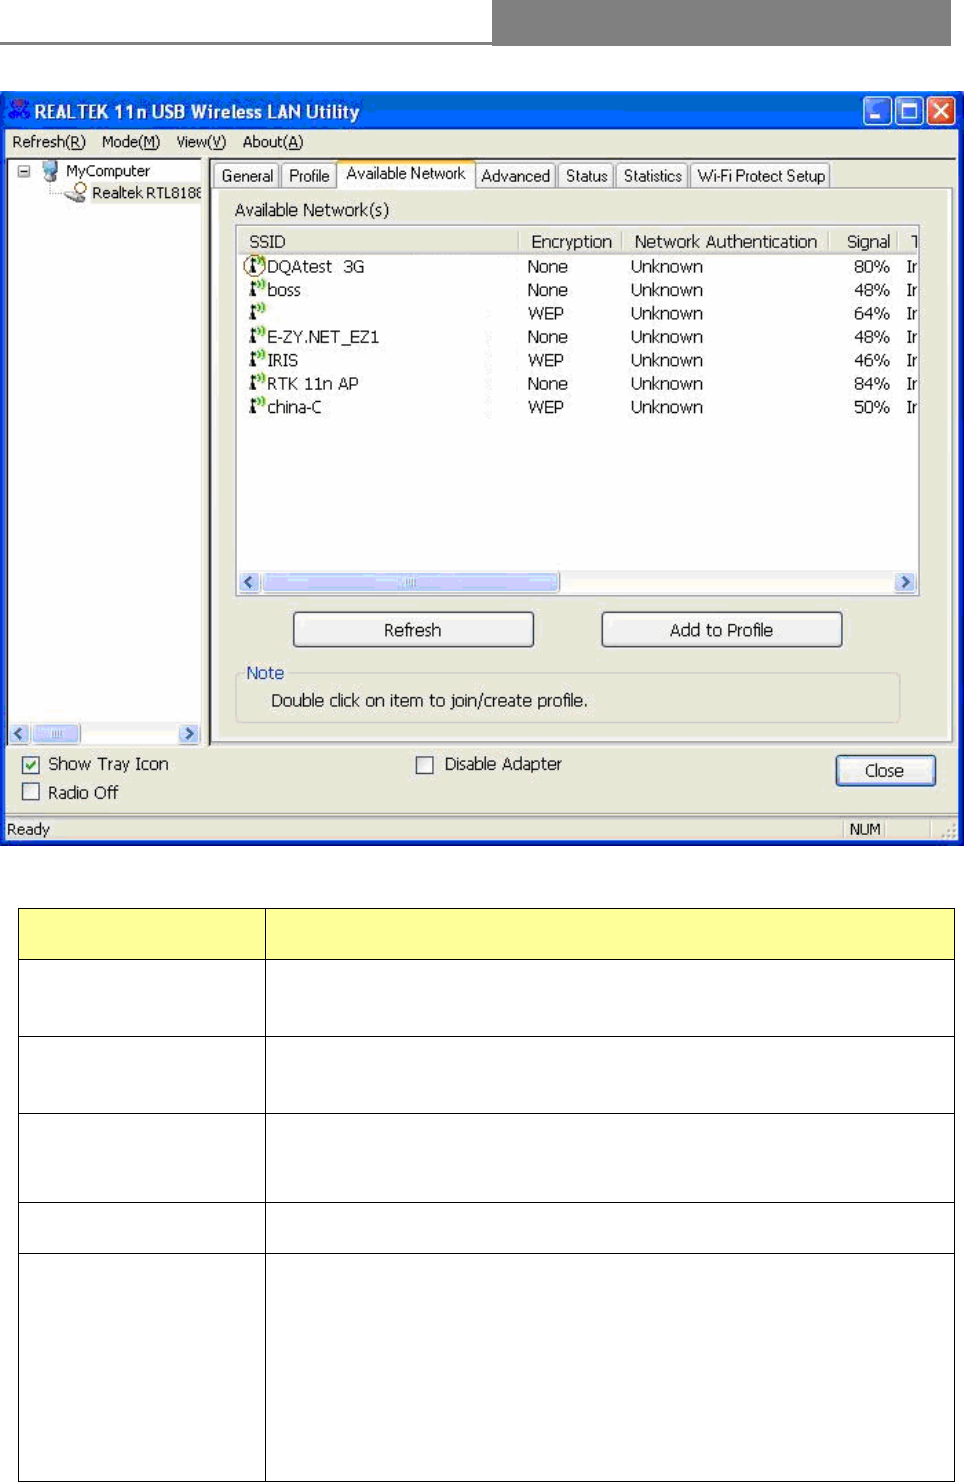Check the Disable Adapter checkbox
964x1482 pixels.
425,765
